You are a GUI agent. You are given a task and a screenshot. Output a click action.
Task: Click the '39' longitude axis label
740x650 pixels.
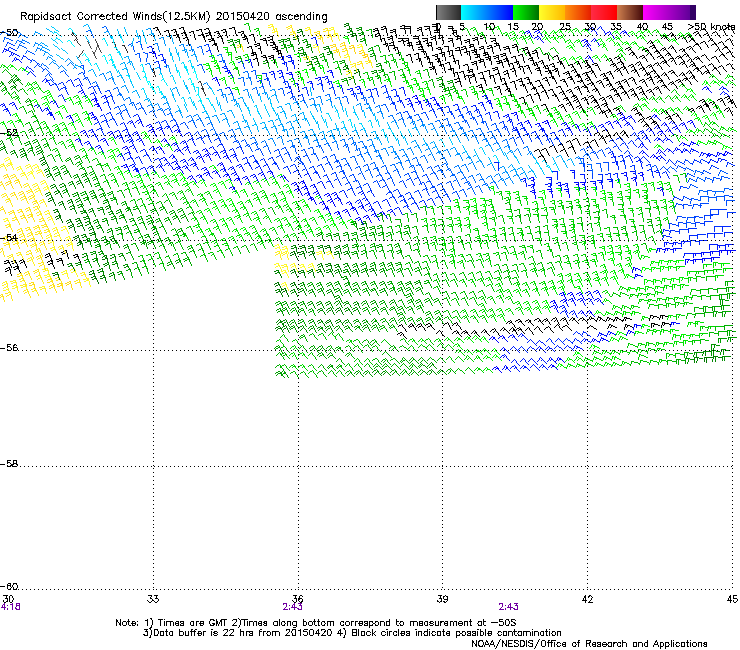click(x=442, y=599)
